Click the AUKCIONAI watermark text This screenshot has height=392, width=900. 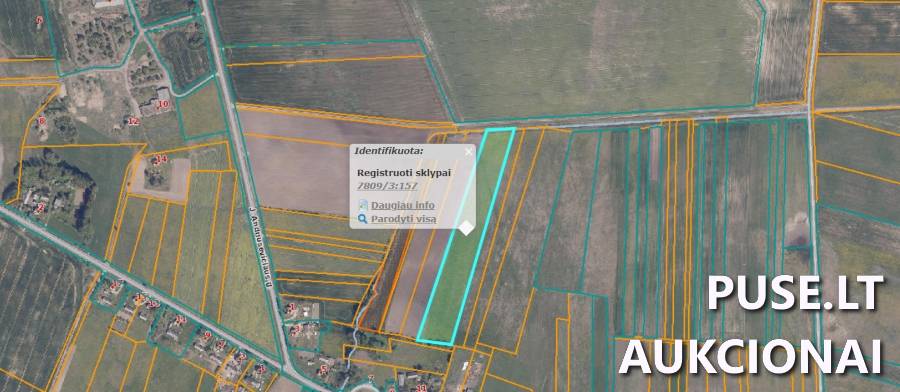pos(751,356)
